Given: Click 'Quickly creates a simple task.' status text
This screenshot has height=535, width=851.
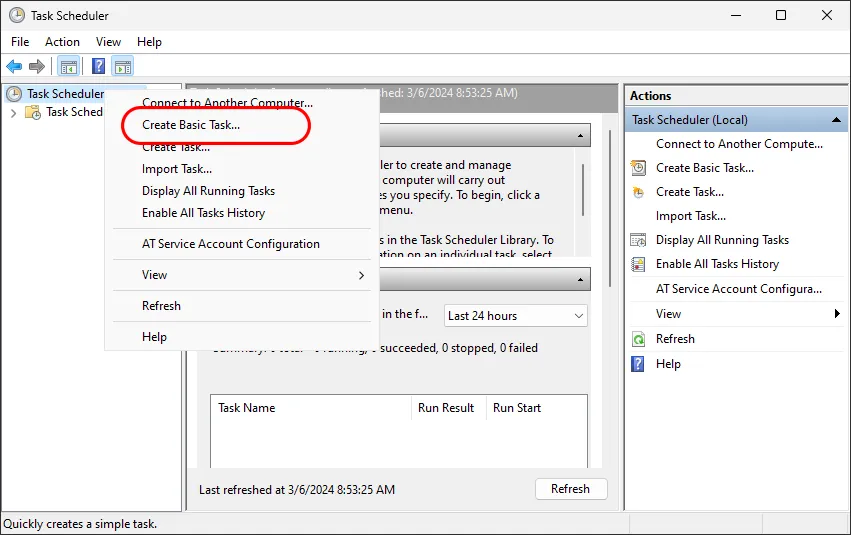Looking at the screenshot, I should pos(80,524).
